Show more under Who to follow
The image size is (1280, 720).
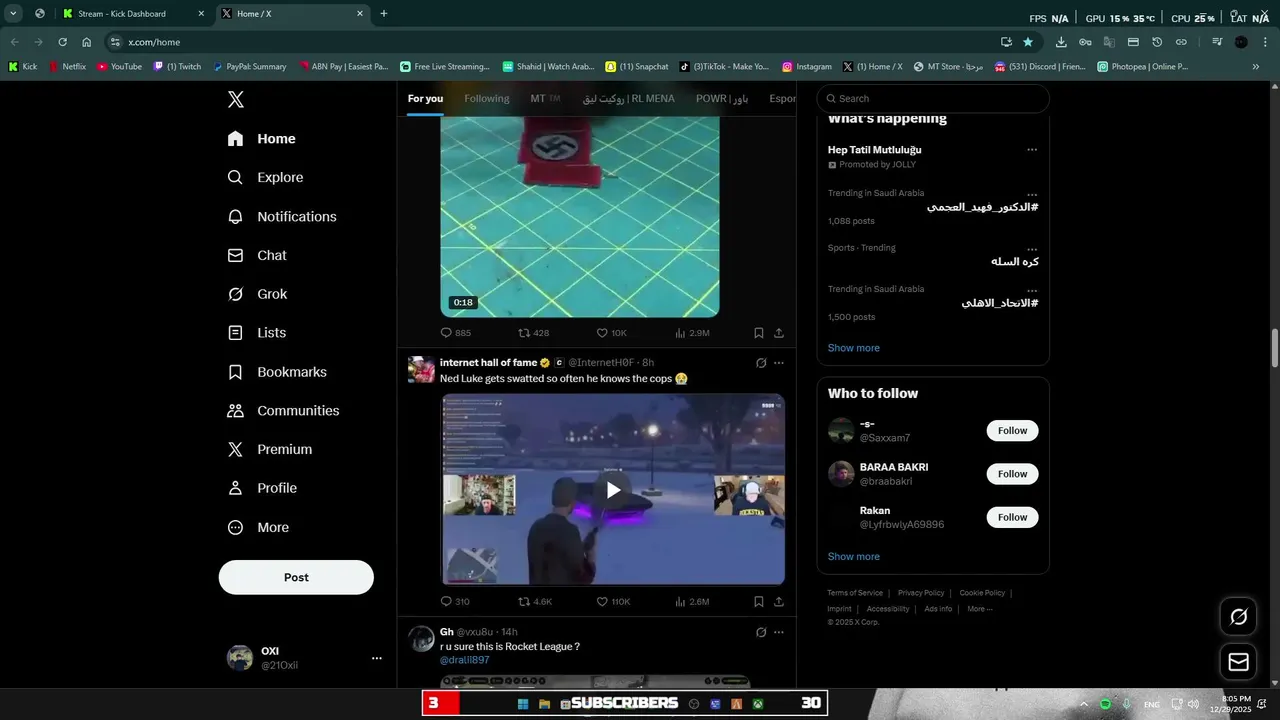853,557
